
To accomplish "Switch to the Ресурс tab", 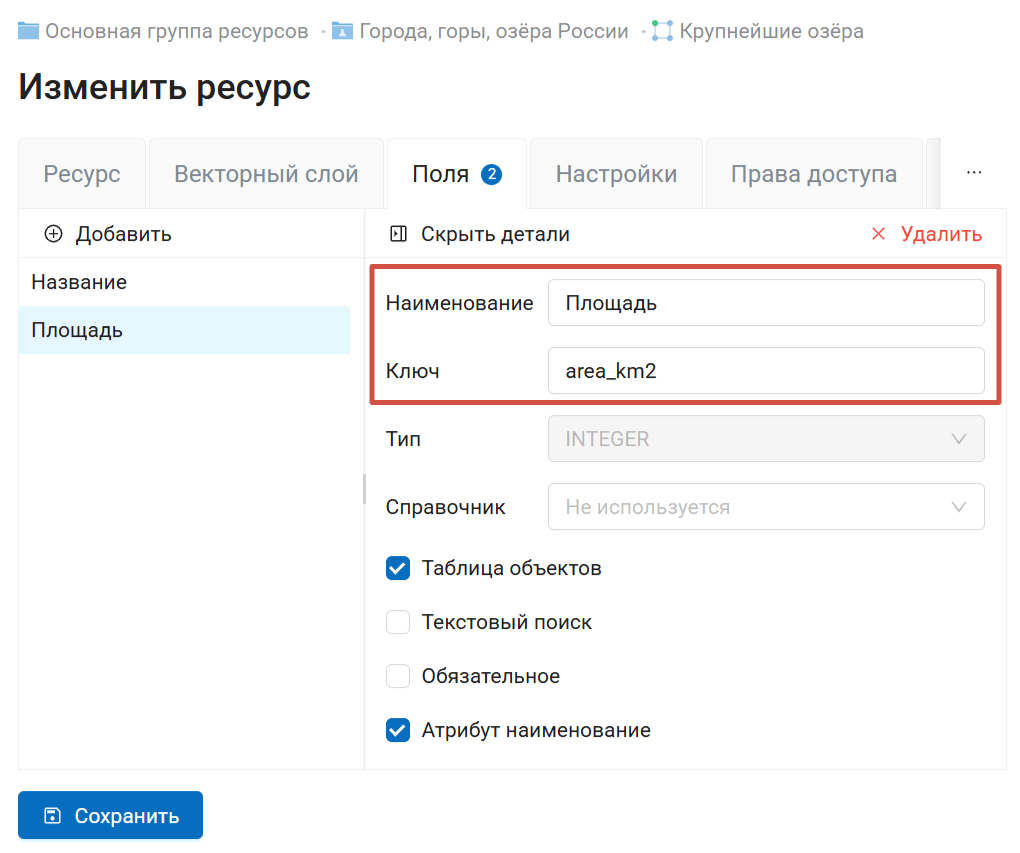I will 82,174.
